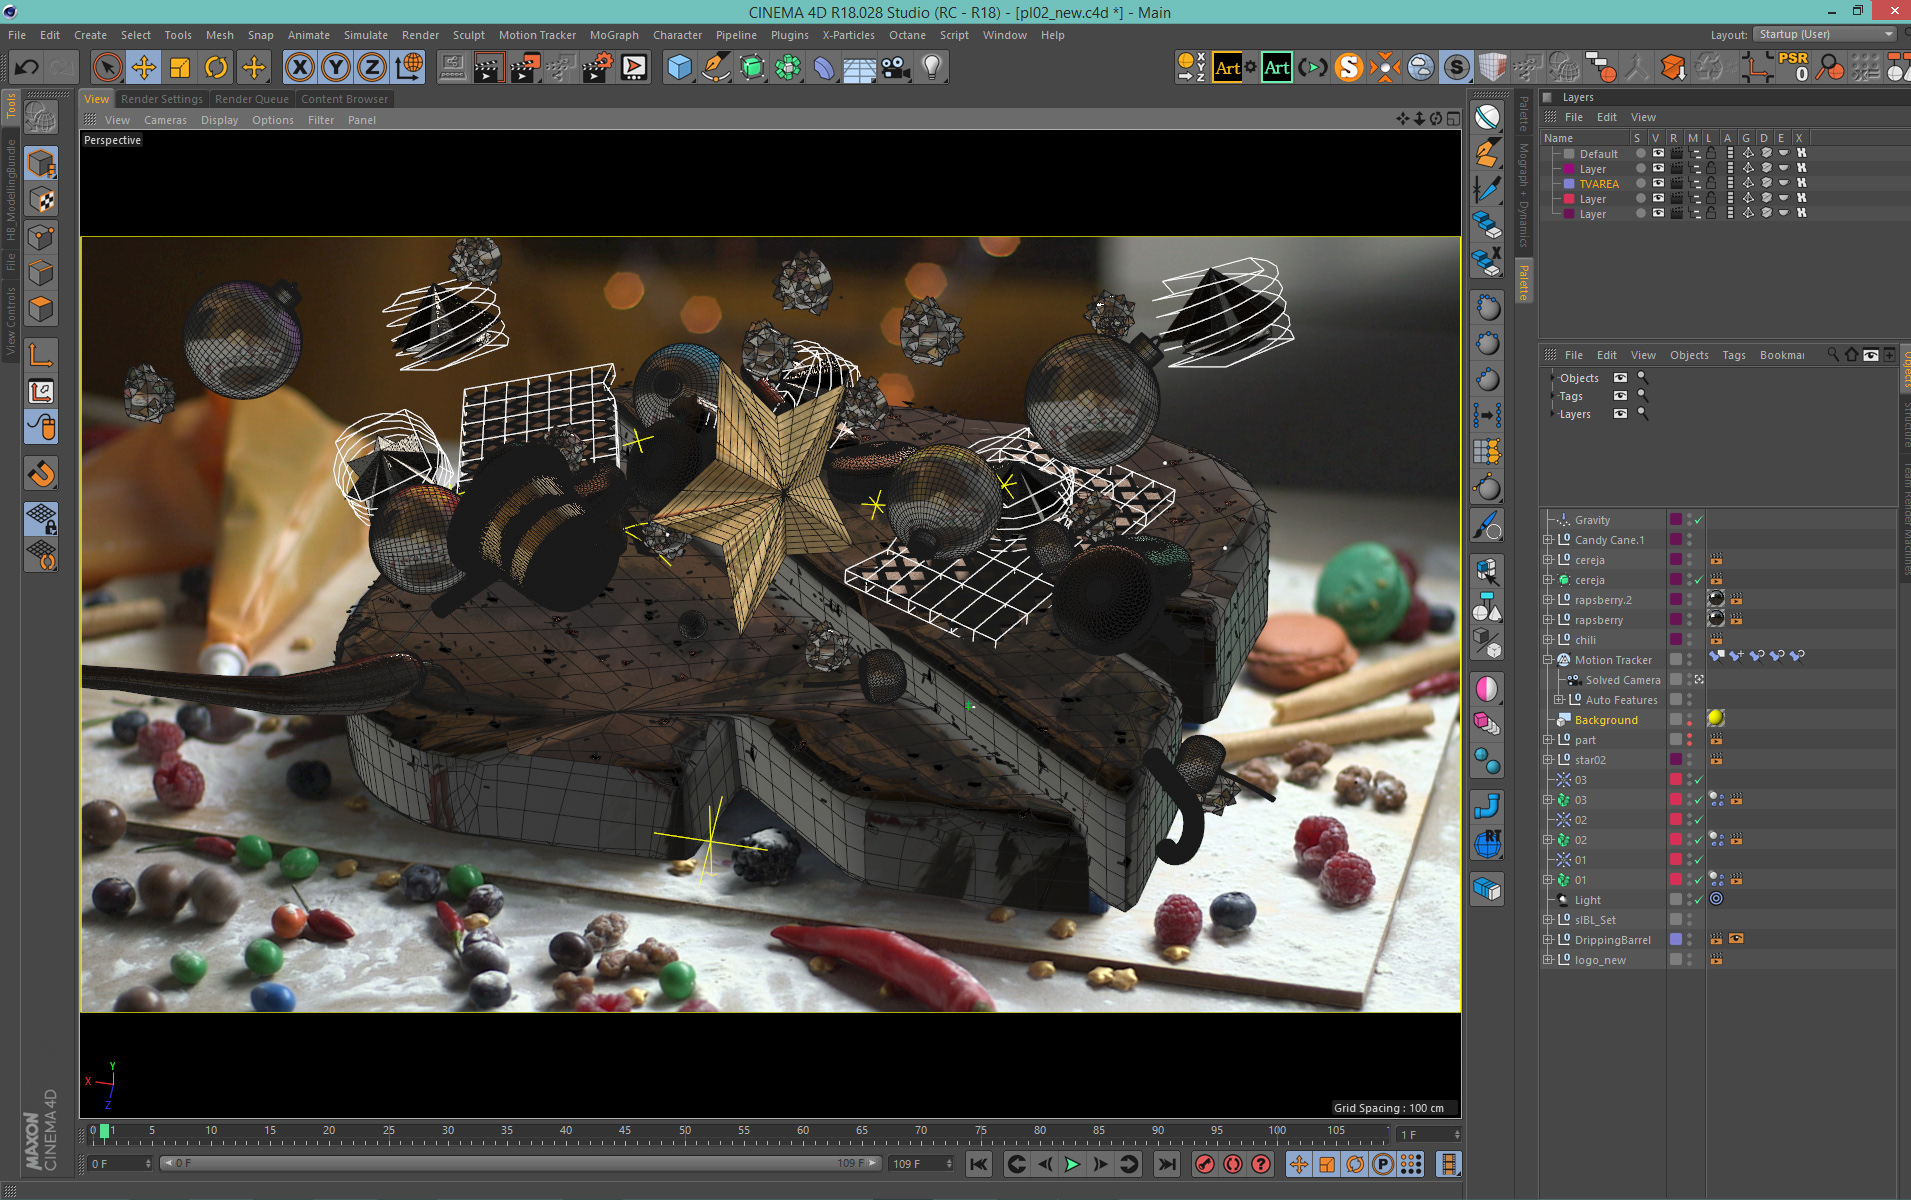The height and width of the screenshot is (1200, 1911).
Task: Expand the rapsberry.2 object
Action: click(x=1548, y=600)
